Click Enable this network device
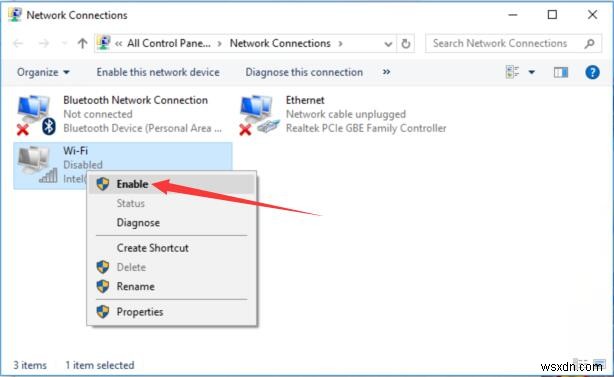The image size is (614, 377). click(158, 72)
